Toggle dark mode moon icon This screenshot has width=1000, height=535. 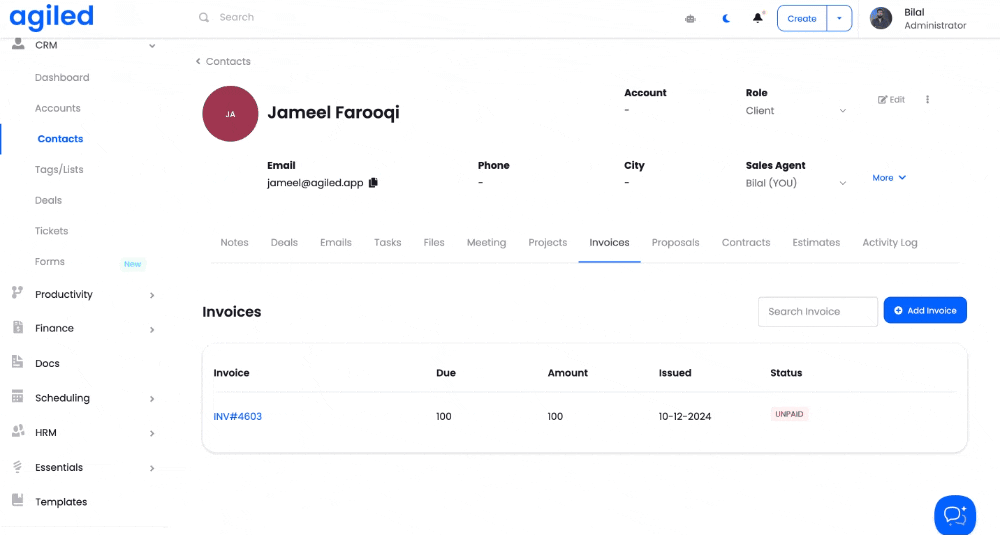(x=726, y=18)
